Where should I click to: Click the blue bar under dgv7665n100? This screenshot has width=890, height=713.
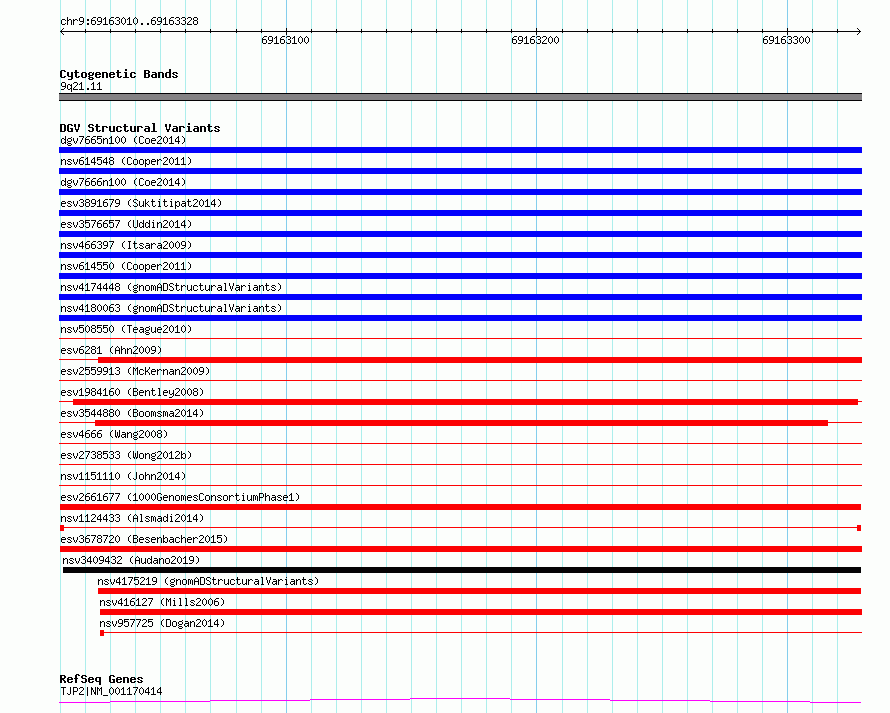(x=460, y=150)
